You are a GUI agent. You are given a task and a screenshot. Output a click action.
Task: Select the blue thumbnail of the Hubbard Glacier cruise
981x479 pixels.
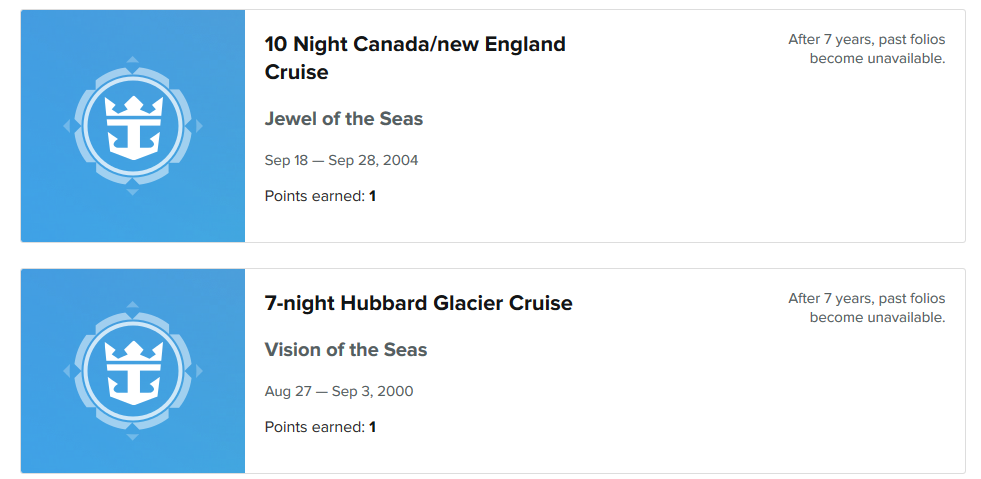click(x=133, y=371)
